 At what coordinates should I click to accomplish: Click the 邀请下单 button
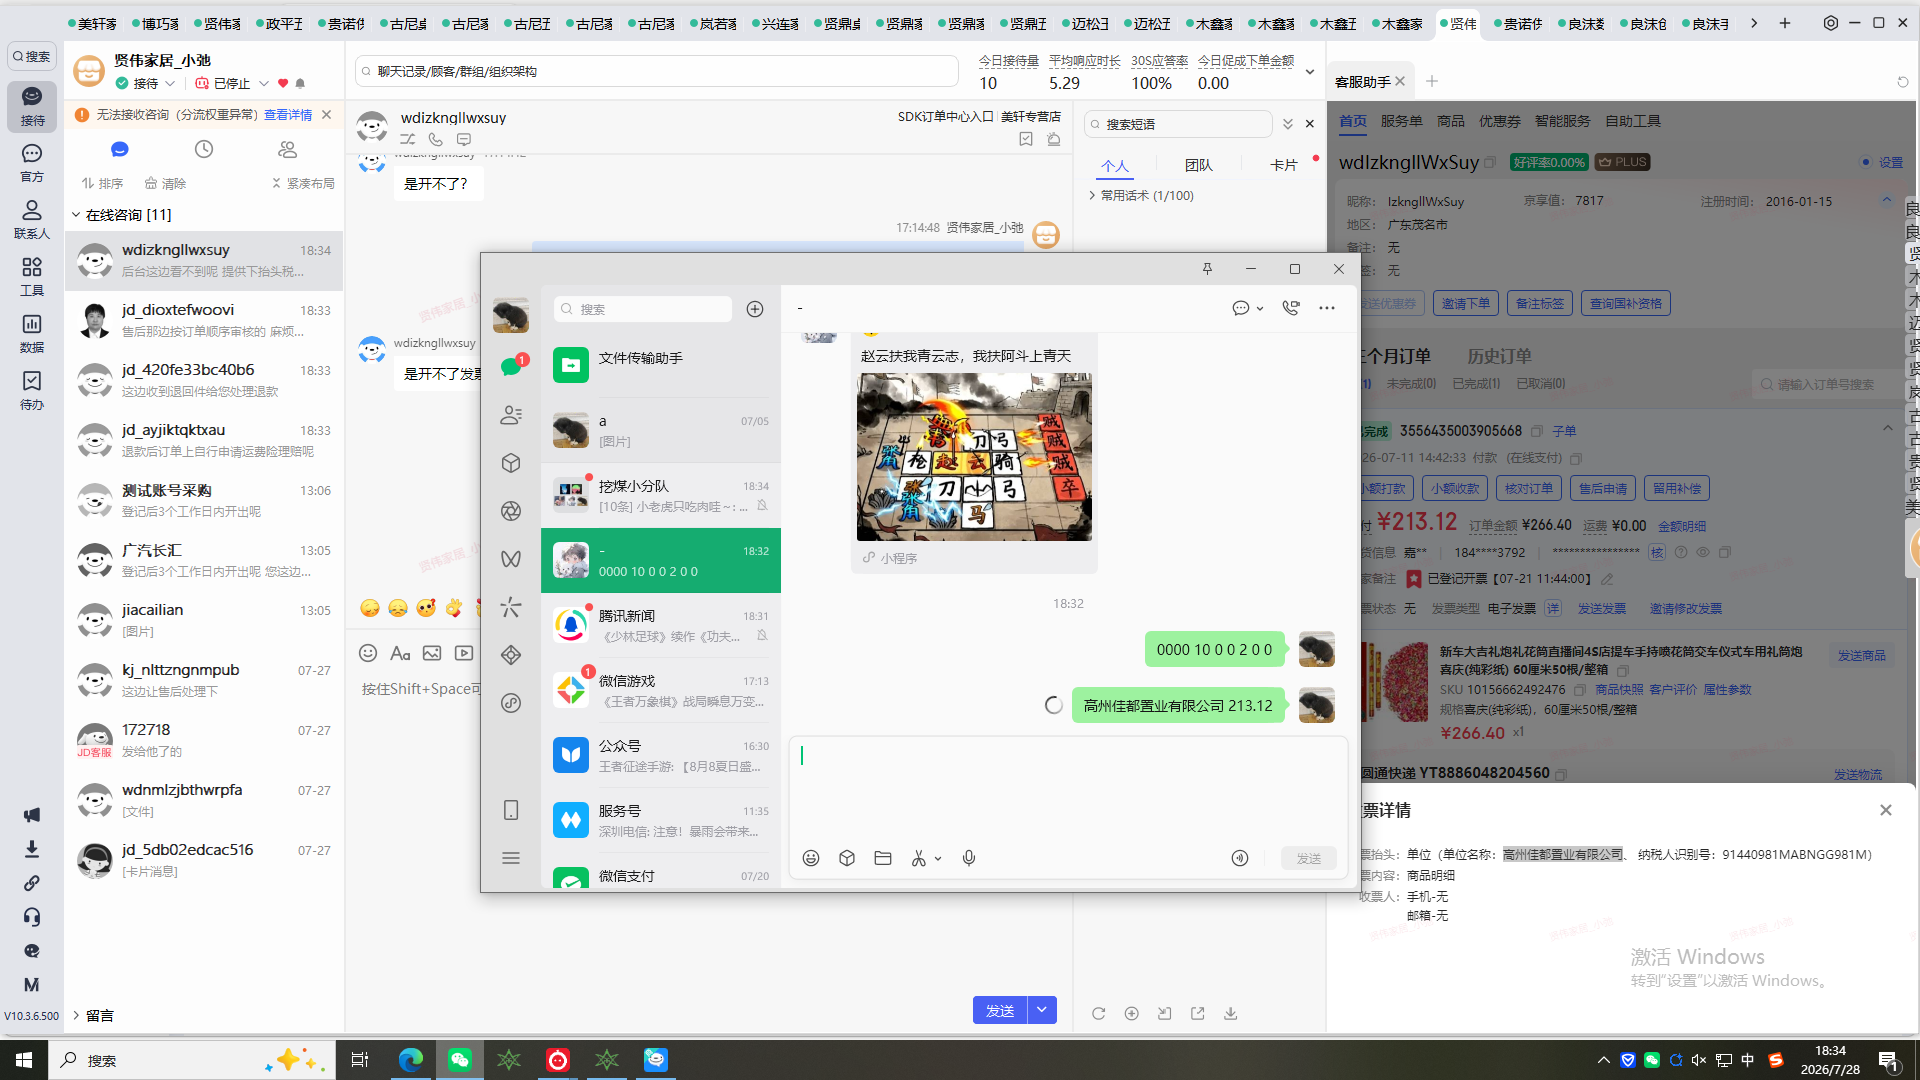(x=1466, y=303)
